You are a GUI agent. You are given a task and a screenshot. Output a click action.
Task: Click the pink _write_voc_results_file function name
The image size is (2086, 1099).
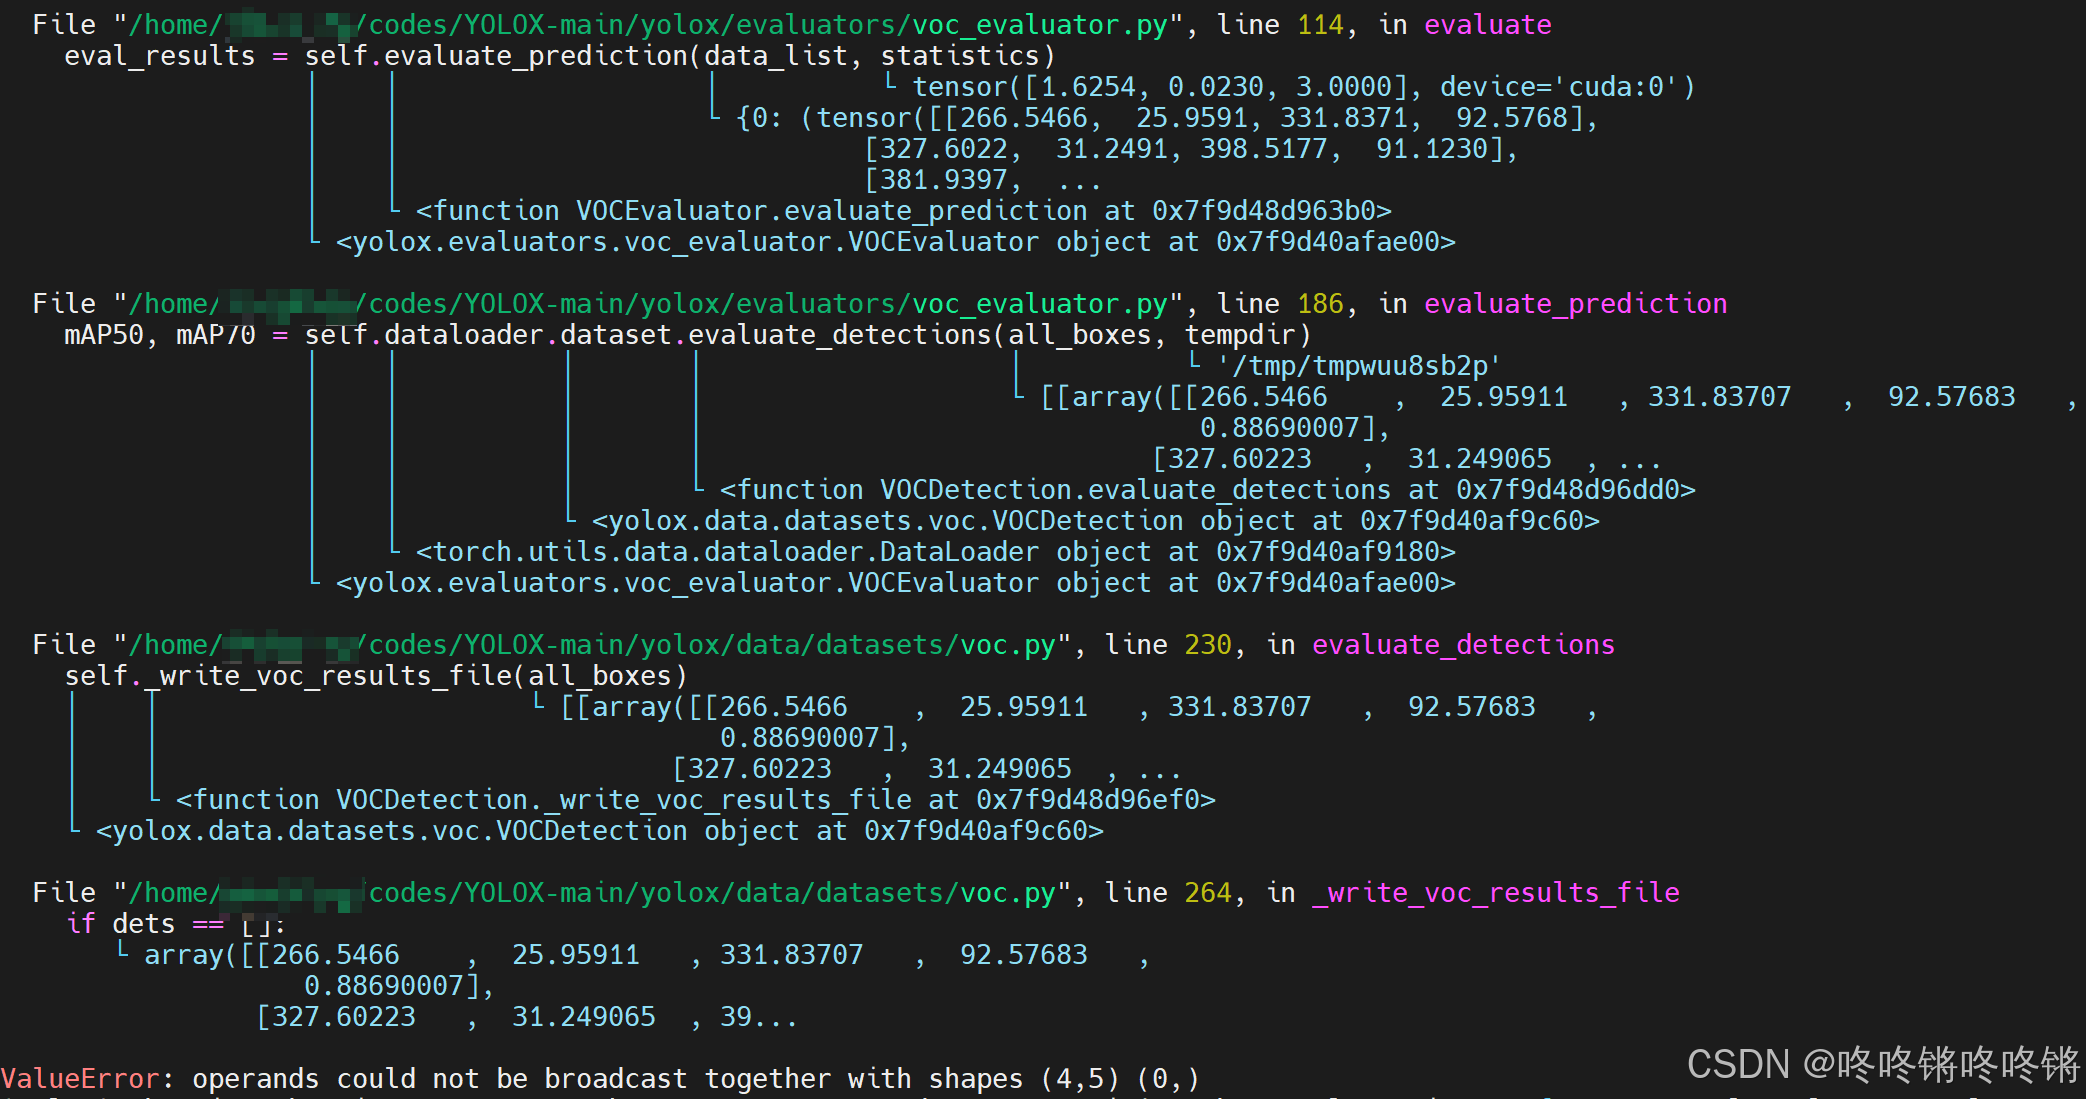(1495, 892)
